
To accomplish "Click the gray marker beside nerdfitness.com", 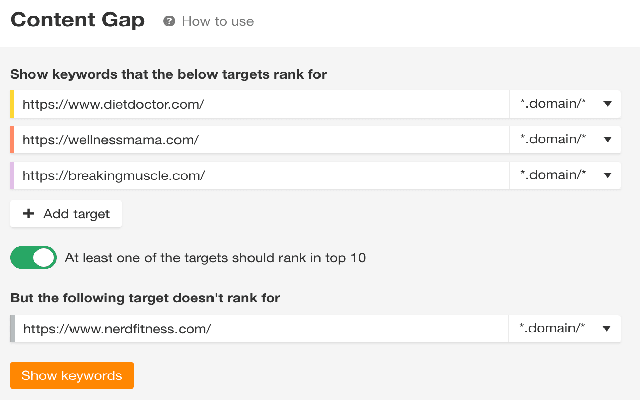I will [12, 328].
